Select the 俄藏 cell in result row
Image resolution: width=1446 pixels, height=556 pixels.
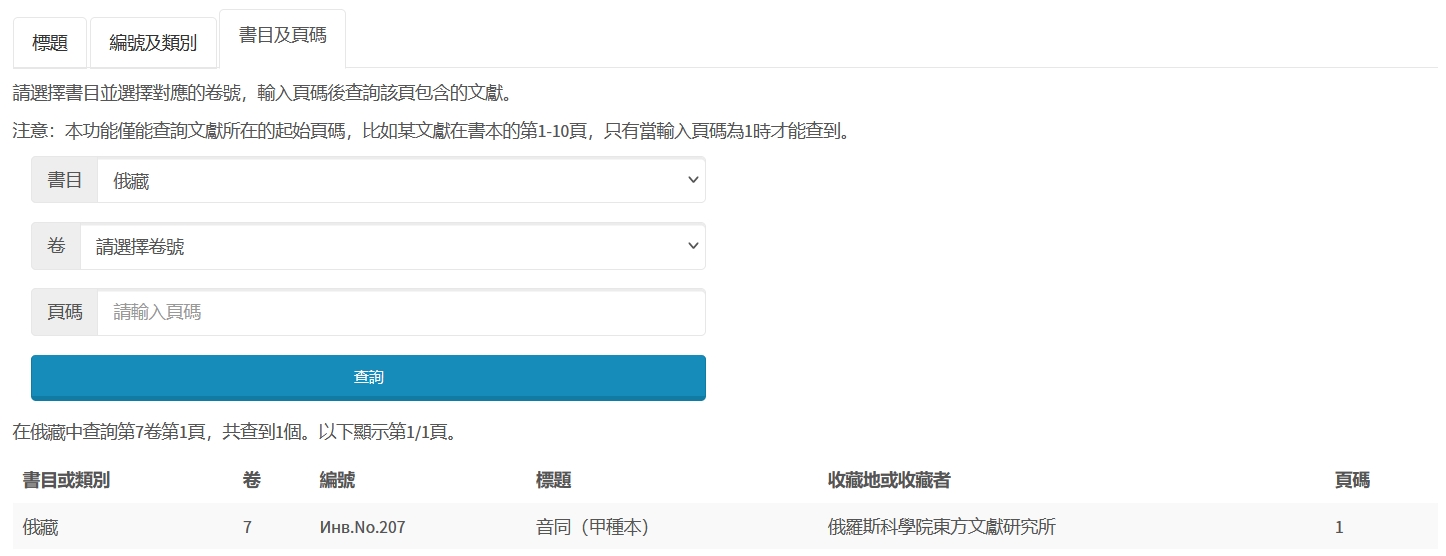[x=41, y=526]
